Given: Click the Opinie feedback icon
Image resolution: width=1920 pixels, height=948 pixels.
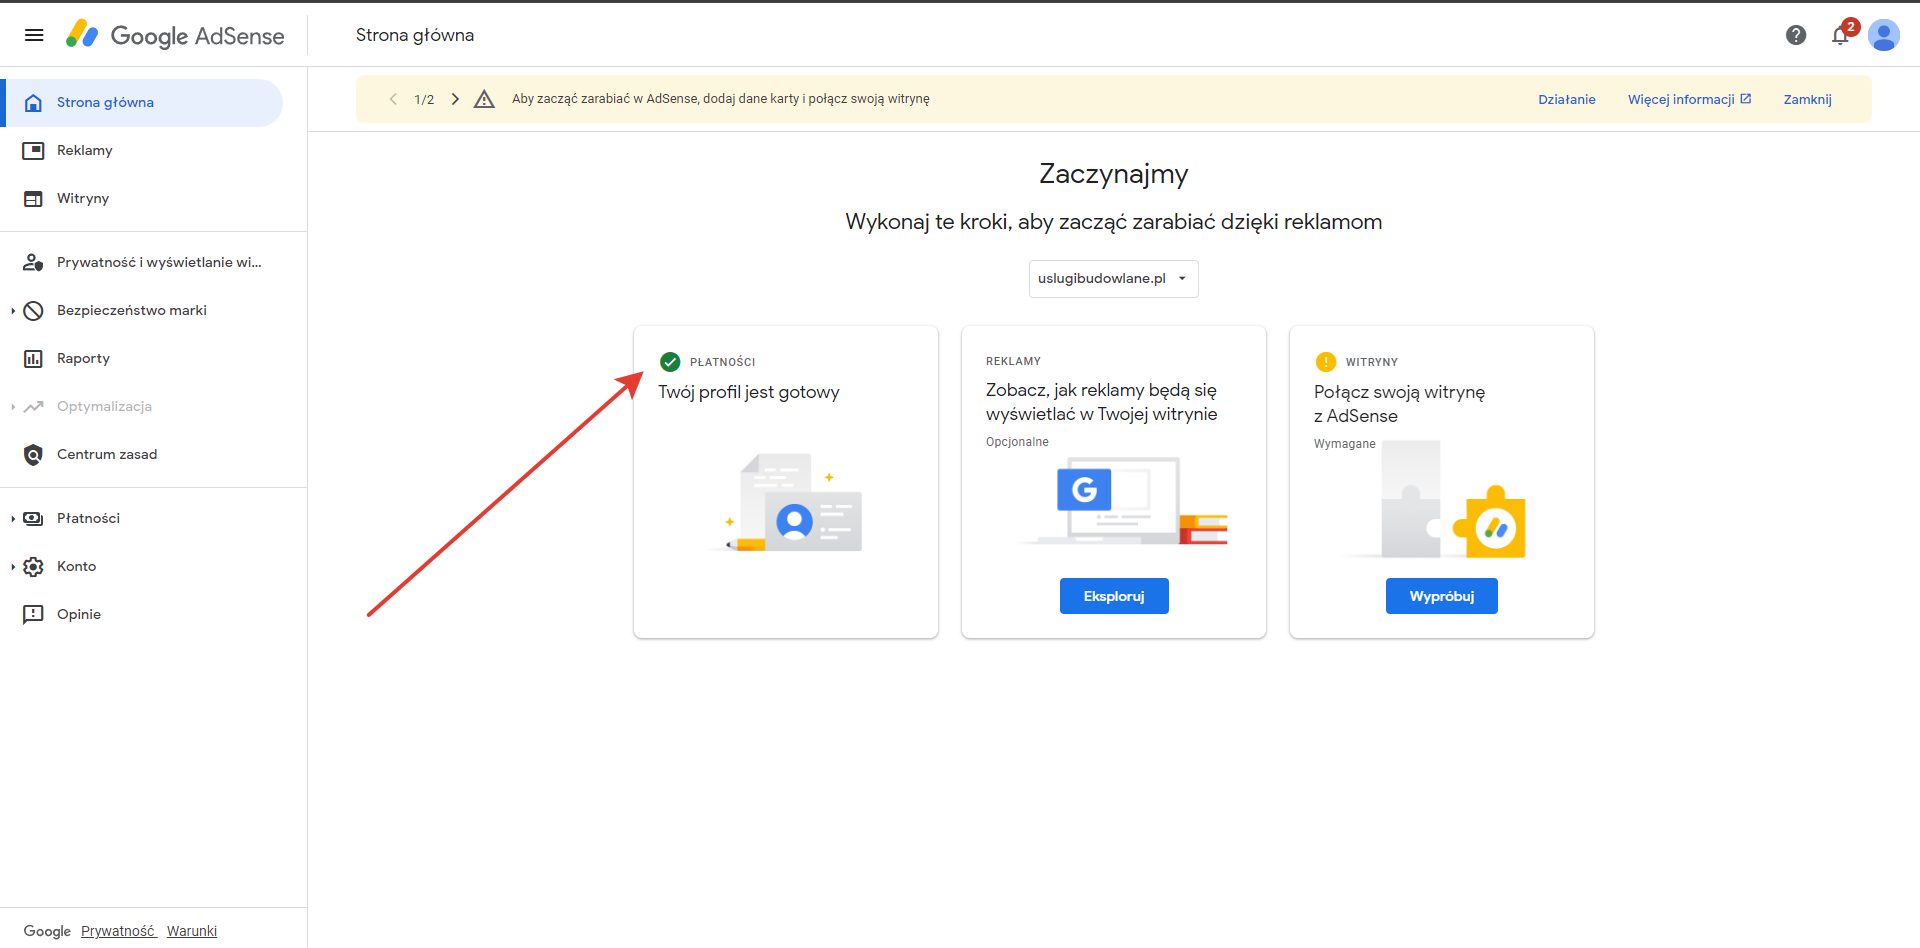Looking at the screenshot, I should click(x=33, y=615).
